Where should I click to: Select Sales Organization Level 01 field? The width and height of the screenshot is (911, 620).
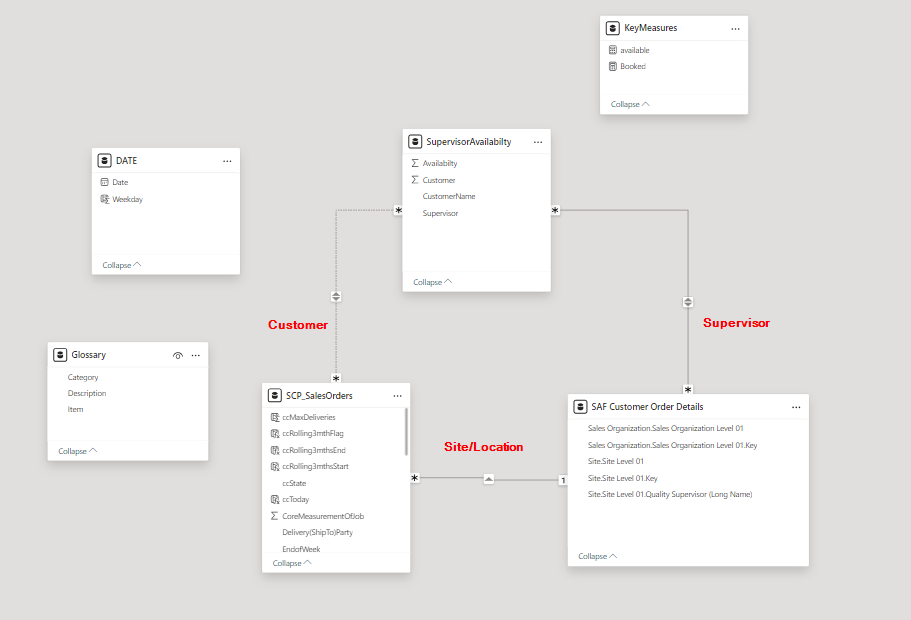pyautogui.click(x=665, y=428)
